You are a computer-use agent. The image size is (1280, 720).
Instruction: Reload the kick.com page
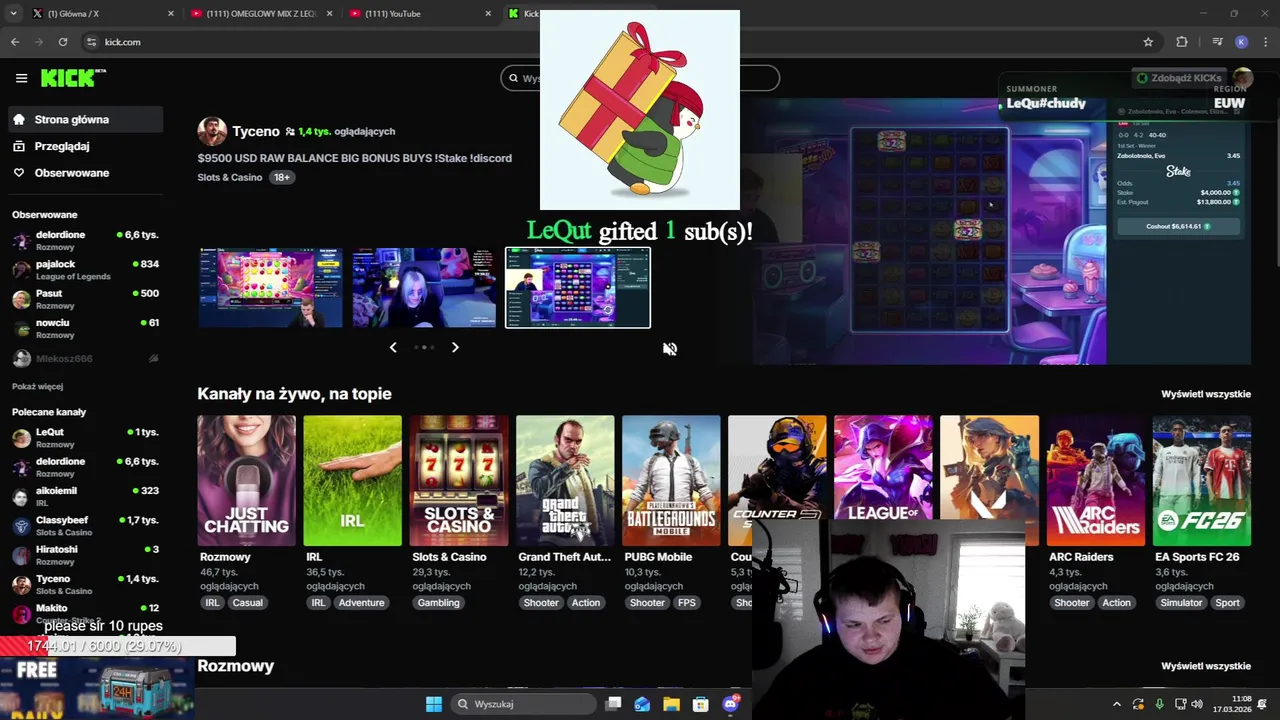coord(63,42)
